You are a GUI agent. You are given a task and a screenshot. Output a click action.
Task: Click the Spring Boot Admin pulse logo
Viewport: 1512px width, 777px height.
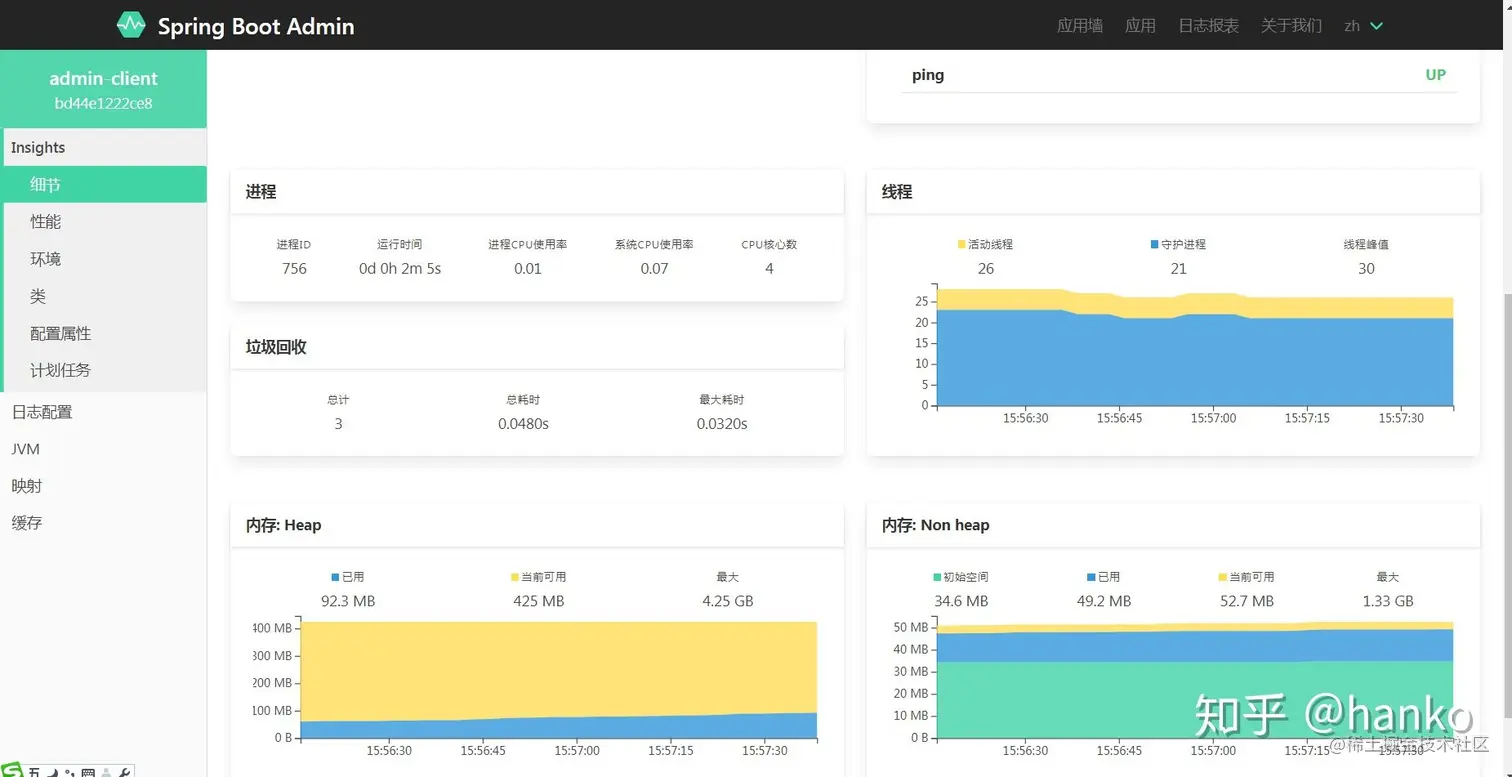[x=131, y=25]
